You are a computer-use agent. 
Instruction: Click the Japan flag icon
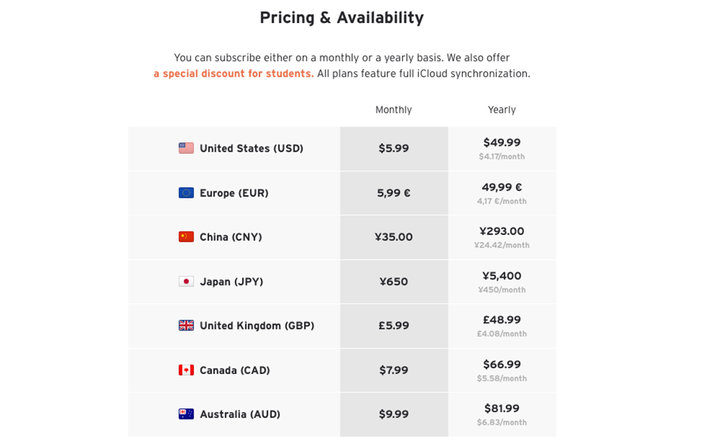186,282
